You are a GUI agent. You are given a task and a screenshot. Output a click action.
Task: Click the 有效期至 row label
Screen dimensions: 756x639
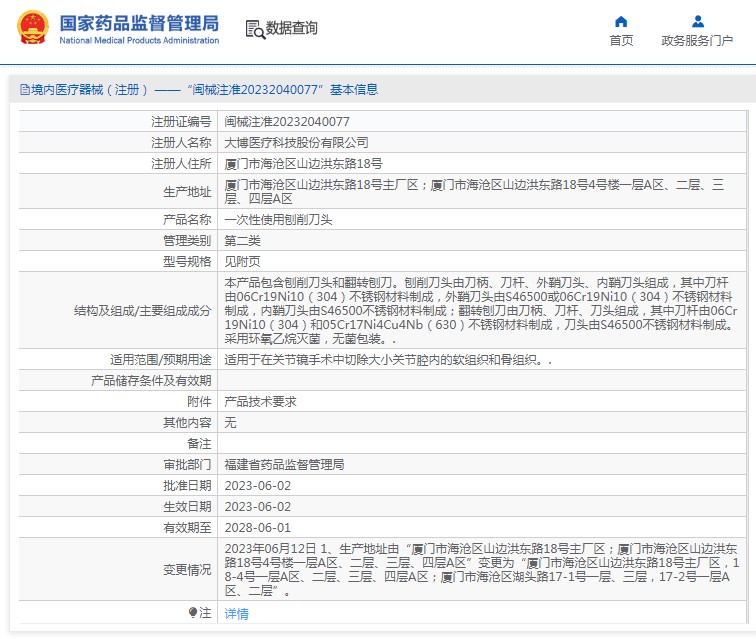(187, 528)
